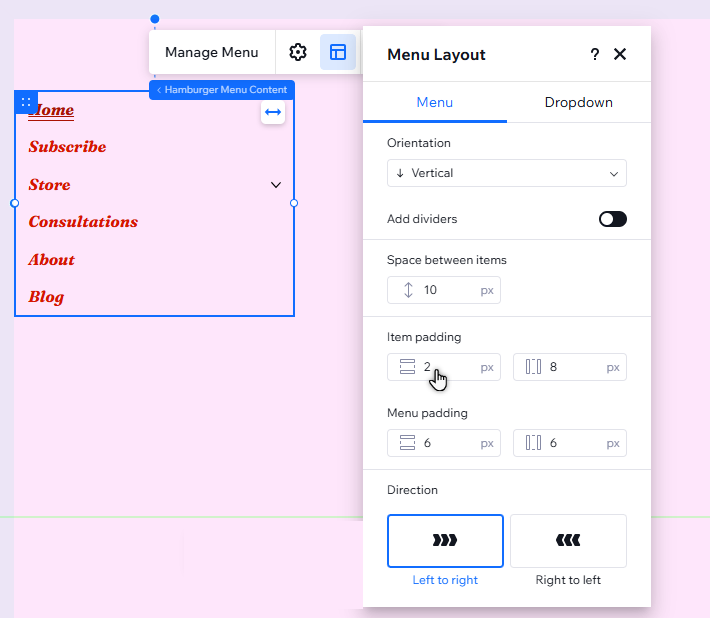
Task: Click the top blue anchor dot
Action: click(155, 19)
